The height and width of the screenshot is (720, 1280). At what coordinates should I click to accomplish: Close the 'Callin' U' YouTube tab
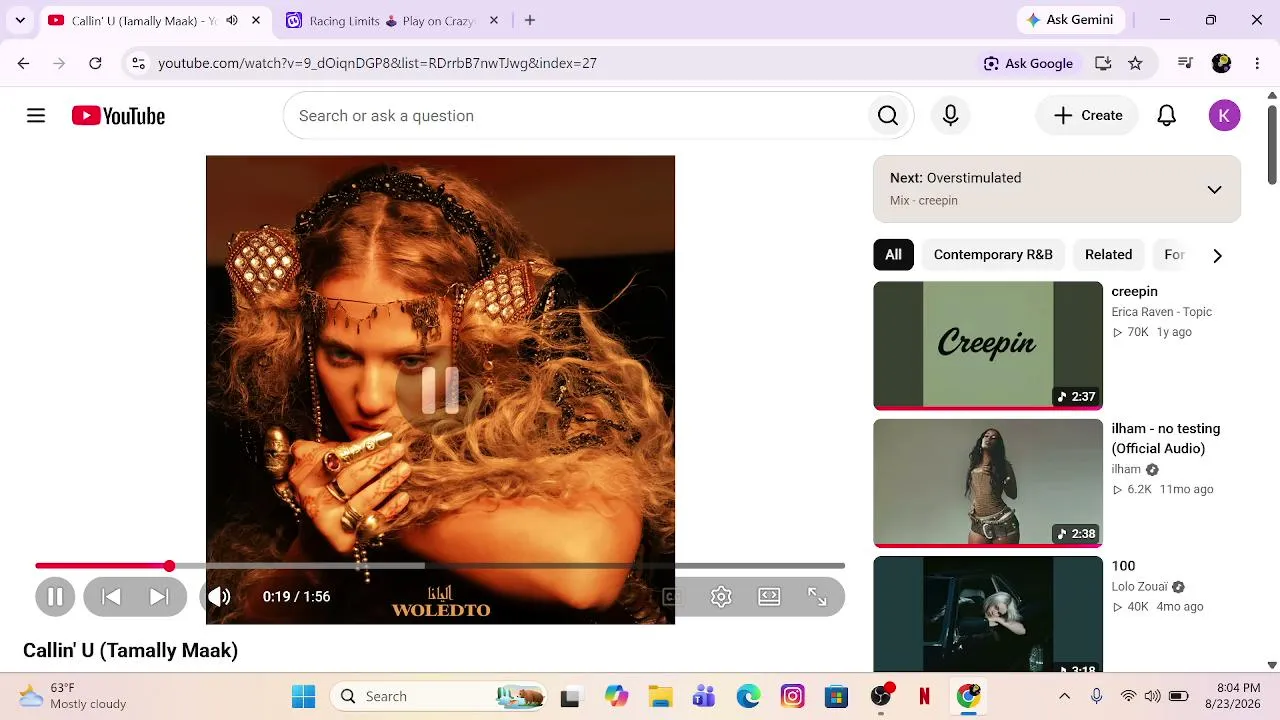click(256, 20)
